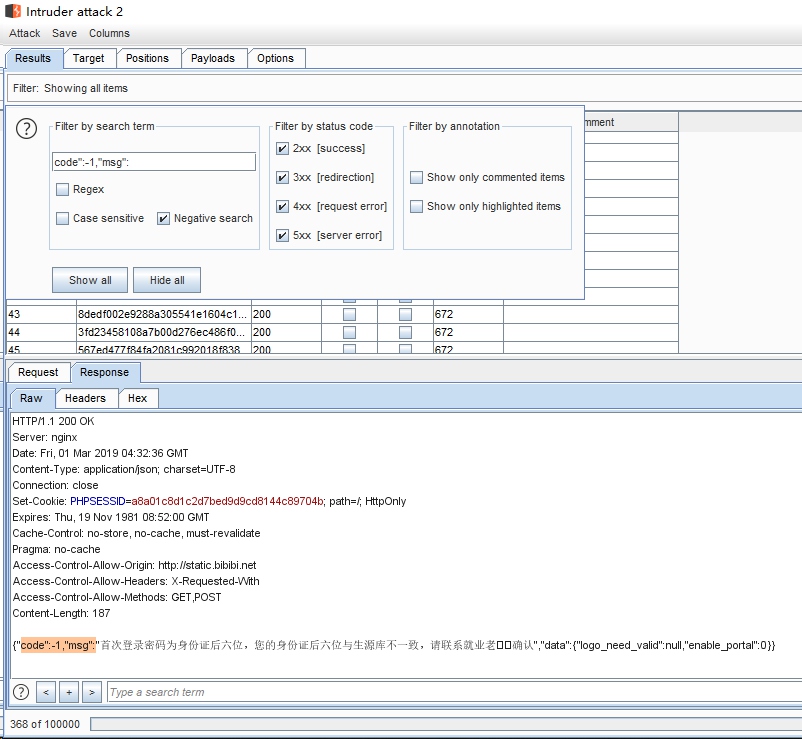
Task: Open the Save menu
Action: 64,33
